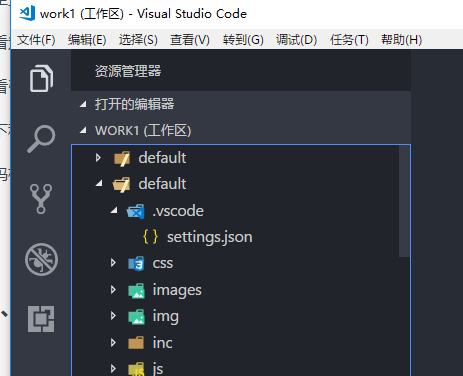463x376 pixels.
Task: Open the 帮助(H) menu
Action: coord(402,40)
